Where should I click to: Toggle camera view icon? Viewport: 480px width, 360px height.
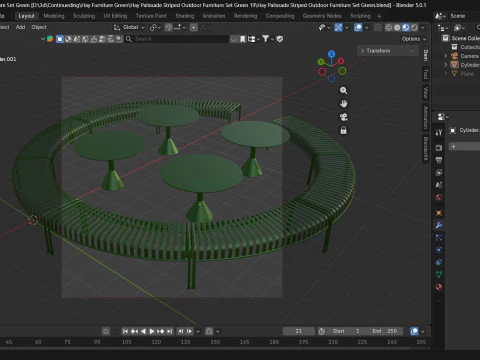point(343,117)
